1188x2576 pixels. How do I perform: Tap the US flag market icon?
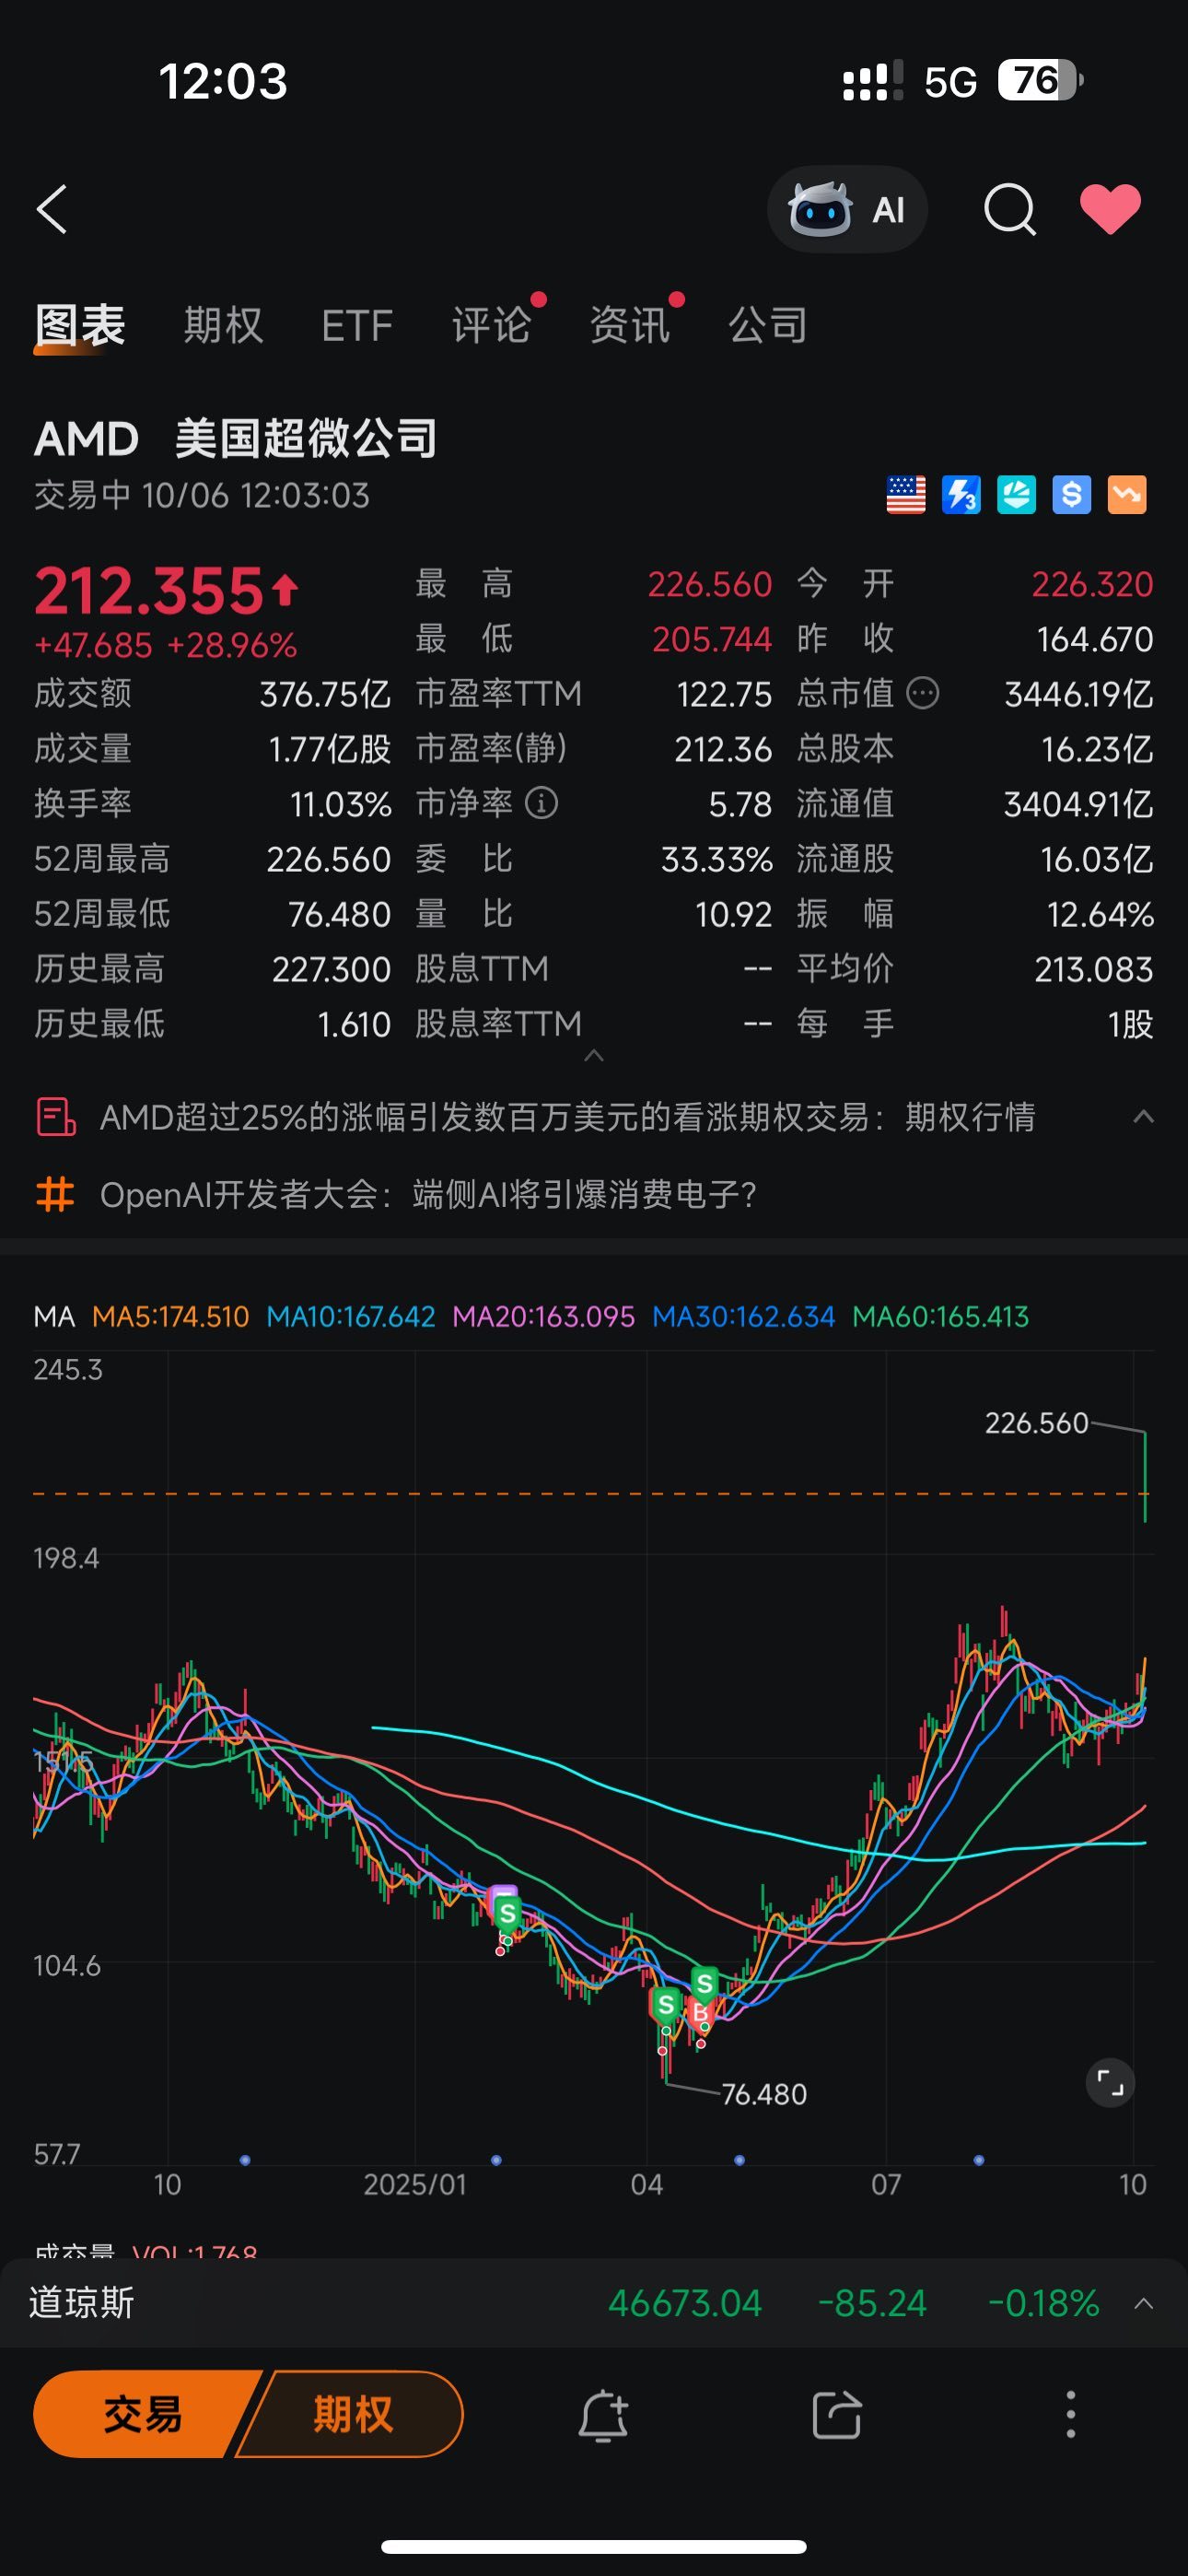tap(906, 495)
